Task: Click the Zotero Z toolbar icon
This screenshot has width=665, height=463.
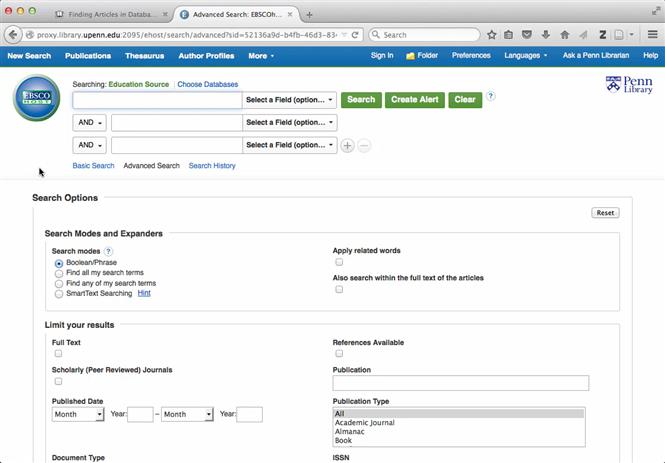Action: pyautogui.click(x=602, y=35)
